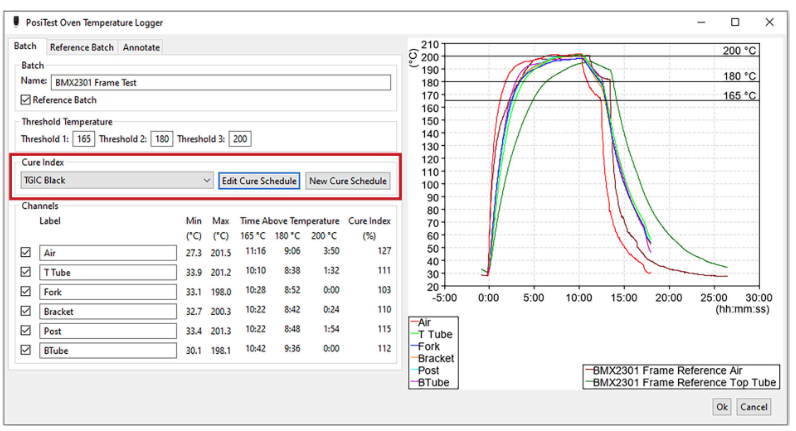This screenshot has width=796, height=431.
Task: Click the Bracket label field
Action: pyautogui.click(x=108, y=312)
